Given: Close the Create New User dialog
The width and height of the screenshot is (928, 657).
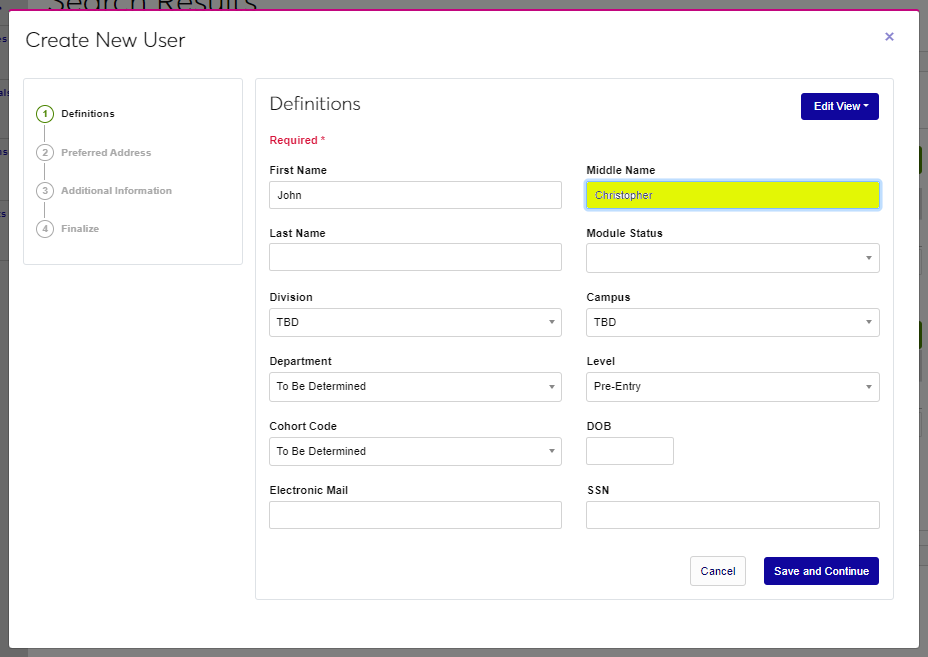Looking at the screenshot, I should pyautogui.click(x=889, y=37).
